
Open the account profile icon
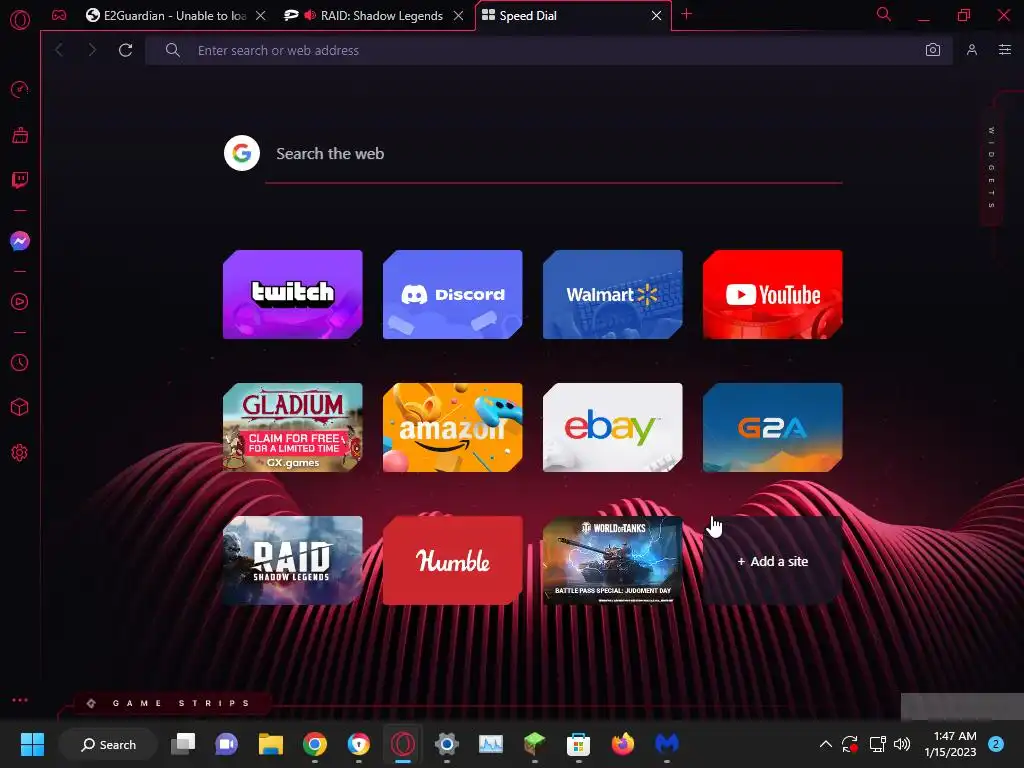click(x=972, y=50)
